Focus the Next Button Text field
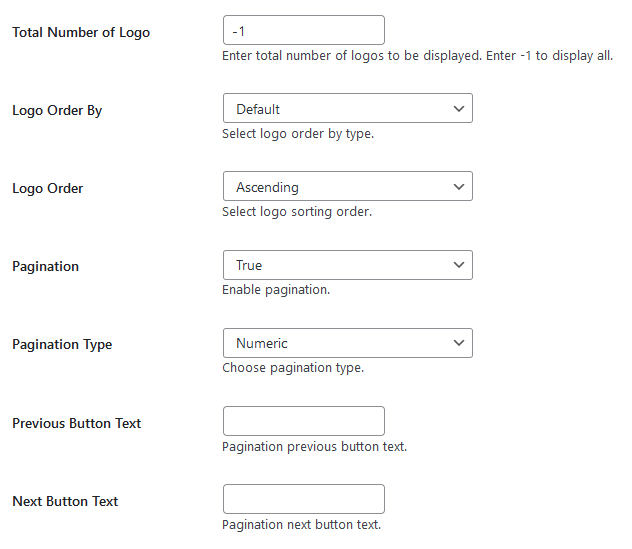Screen dimensions: 632x549 (x=303, y=499)
